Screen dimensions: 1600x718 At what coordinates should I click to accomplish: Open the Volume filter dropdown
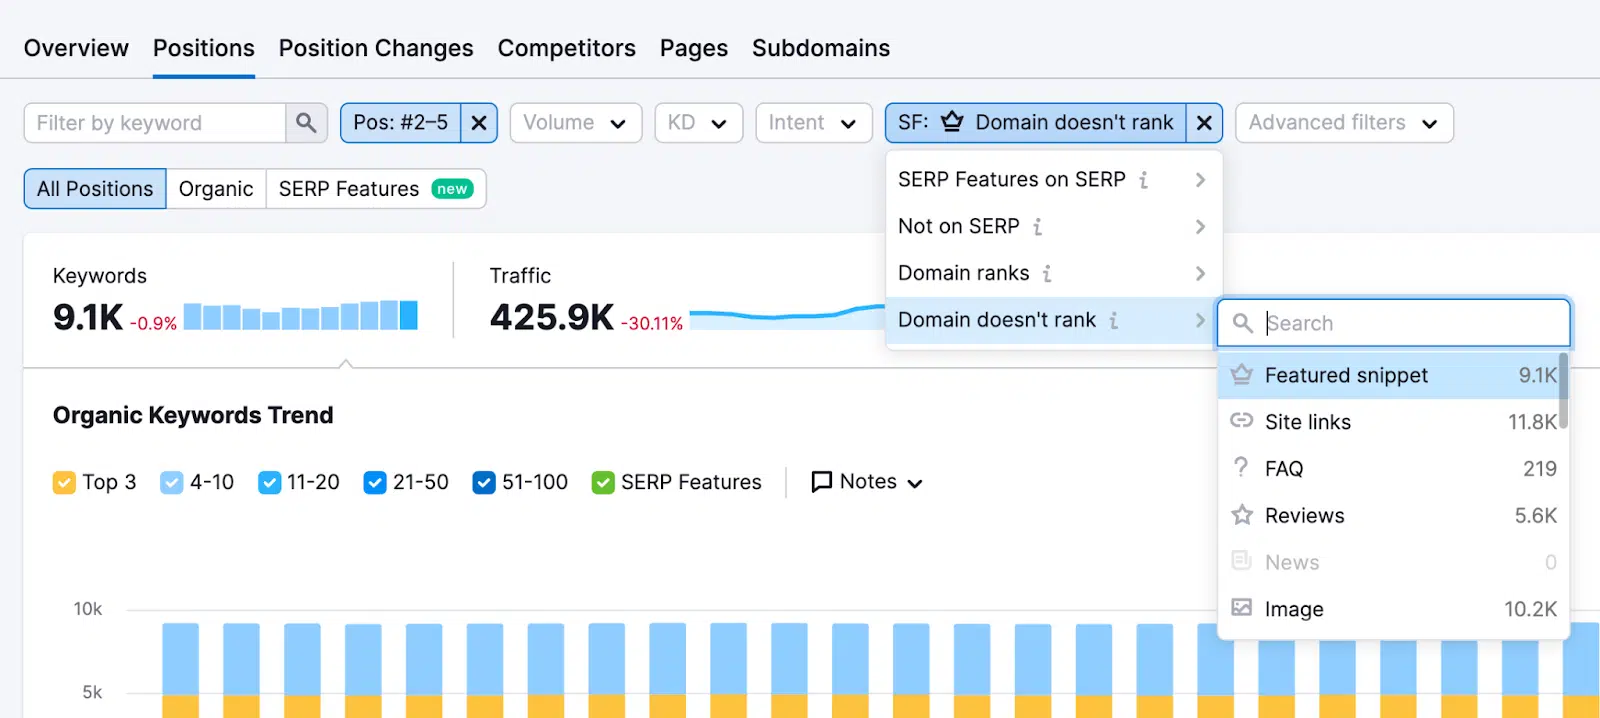575,123
